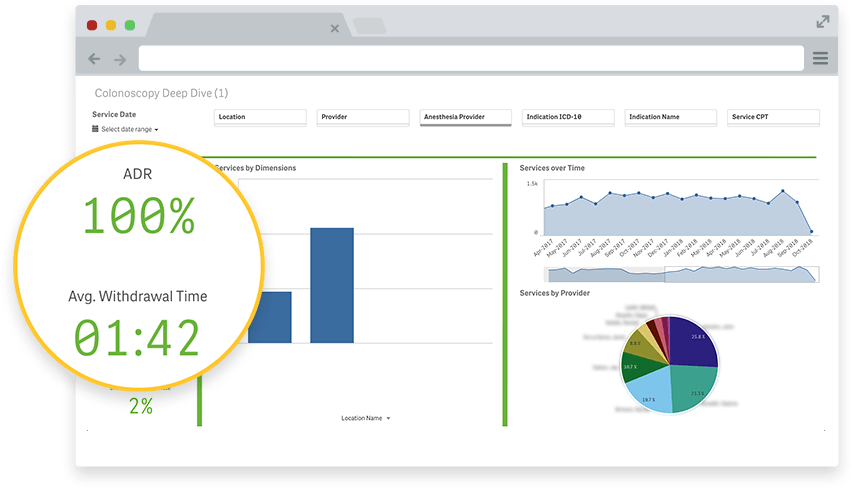Open the Provider filter

point(363,117)
